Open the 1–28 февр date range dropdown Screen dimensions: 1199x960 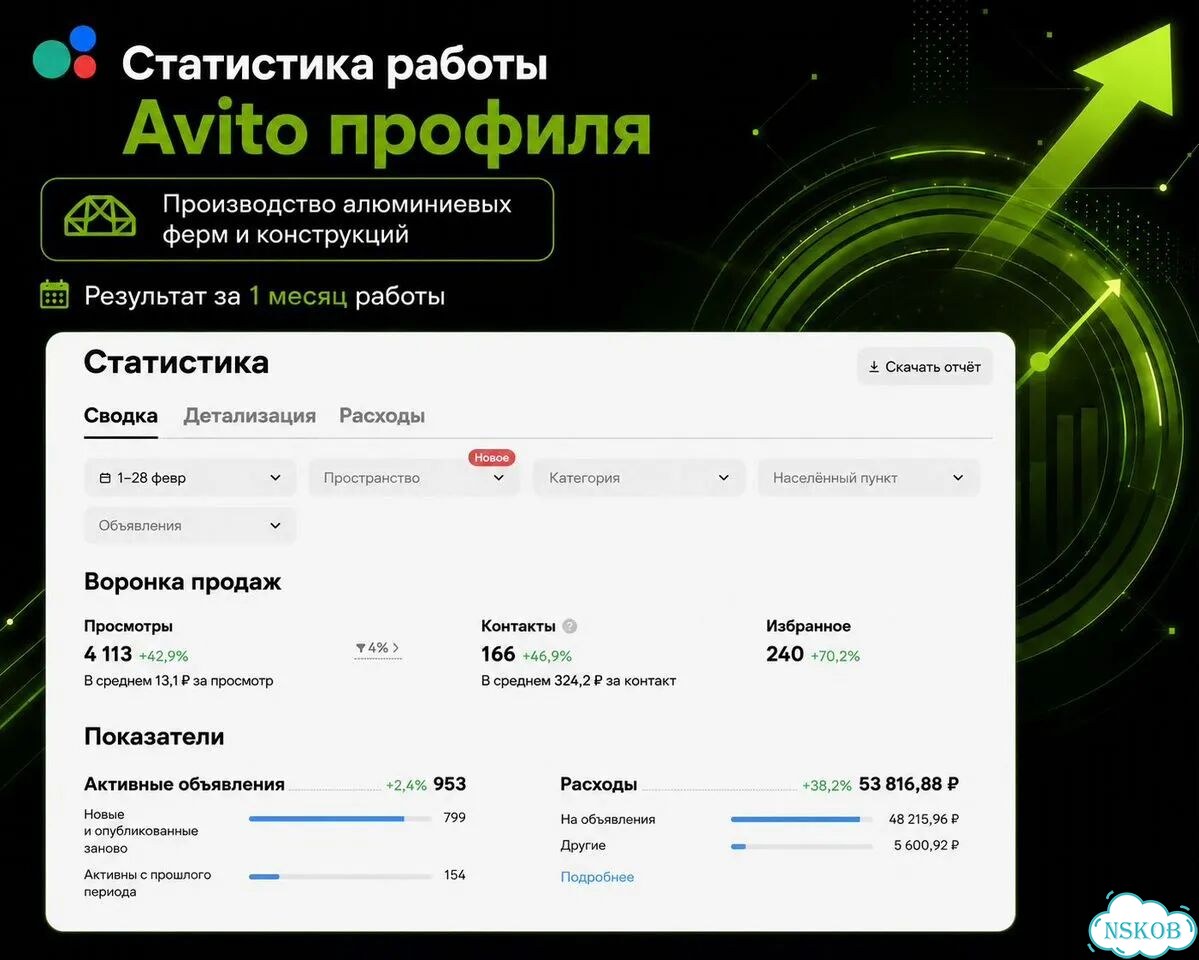pyautogui.click(x=190, y=478)
